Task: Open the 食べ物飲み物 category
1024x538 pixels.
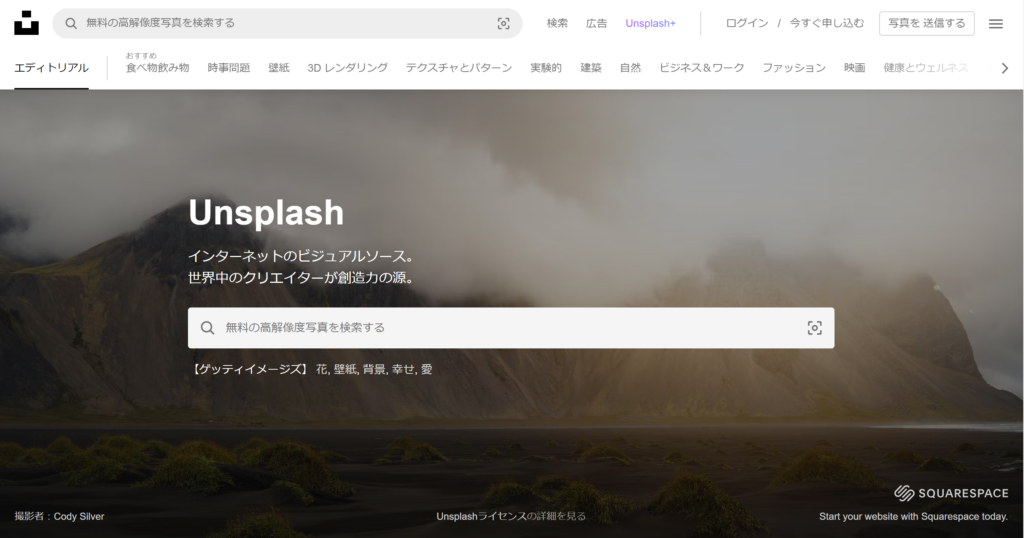Action: (x=157, y=68)
